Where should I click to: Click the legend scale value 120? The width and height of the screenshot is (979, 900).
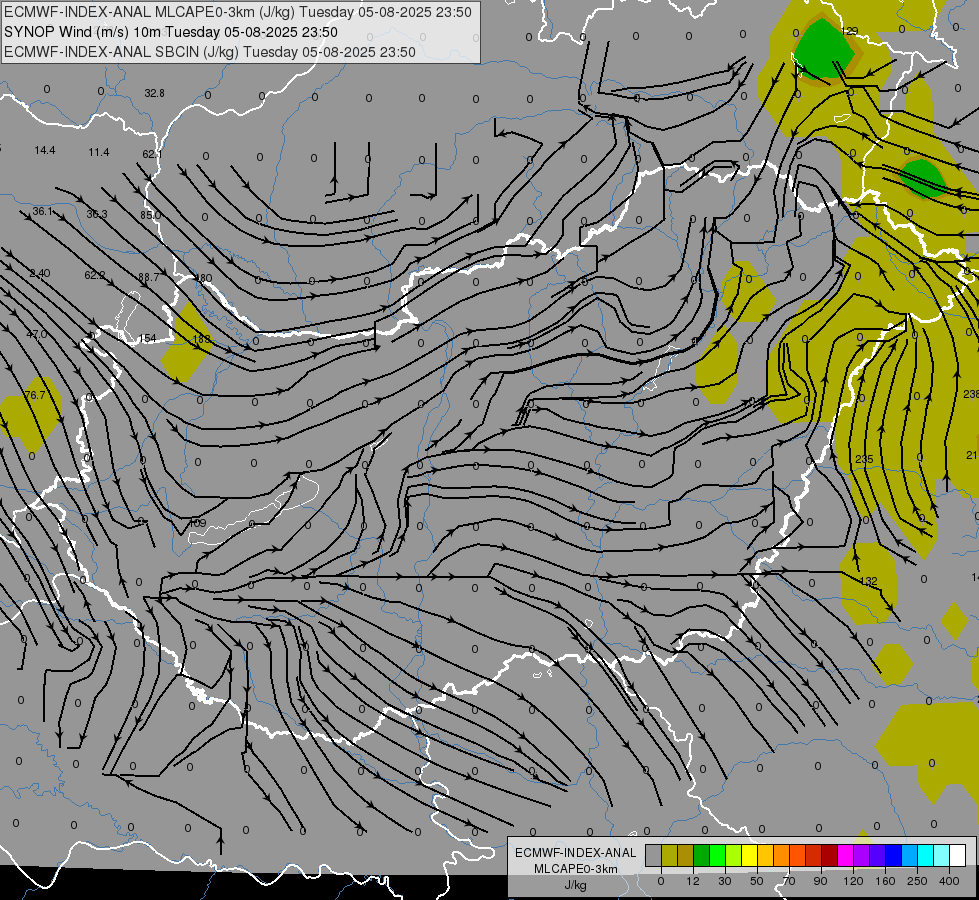pyautogui.click(x=853, y=881)
